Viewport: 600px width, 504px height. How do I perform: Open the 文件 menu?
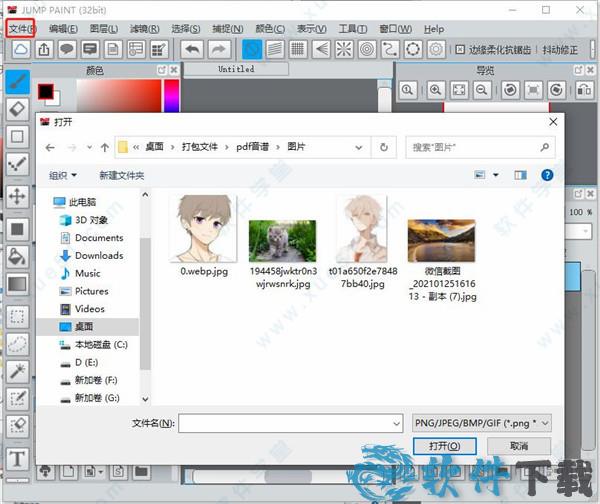click(x=20, y=29)
